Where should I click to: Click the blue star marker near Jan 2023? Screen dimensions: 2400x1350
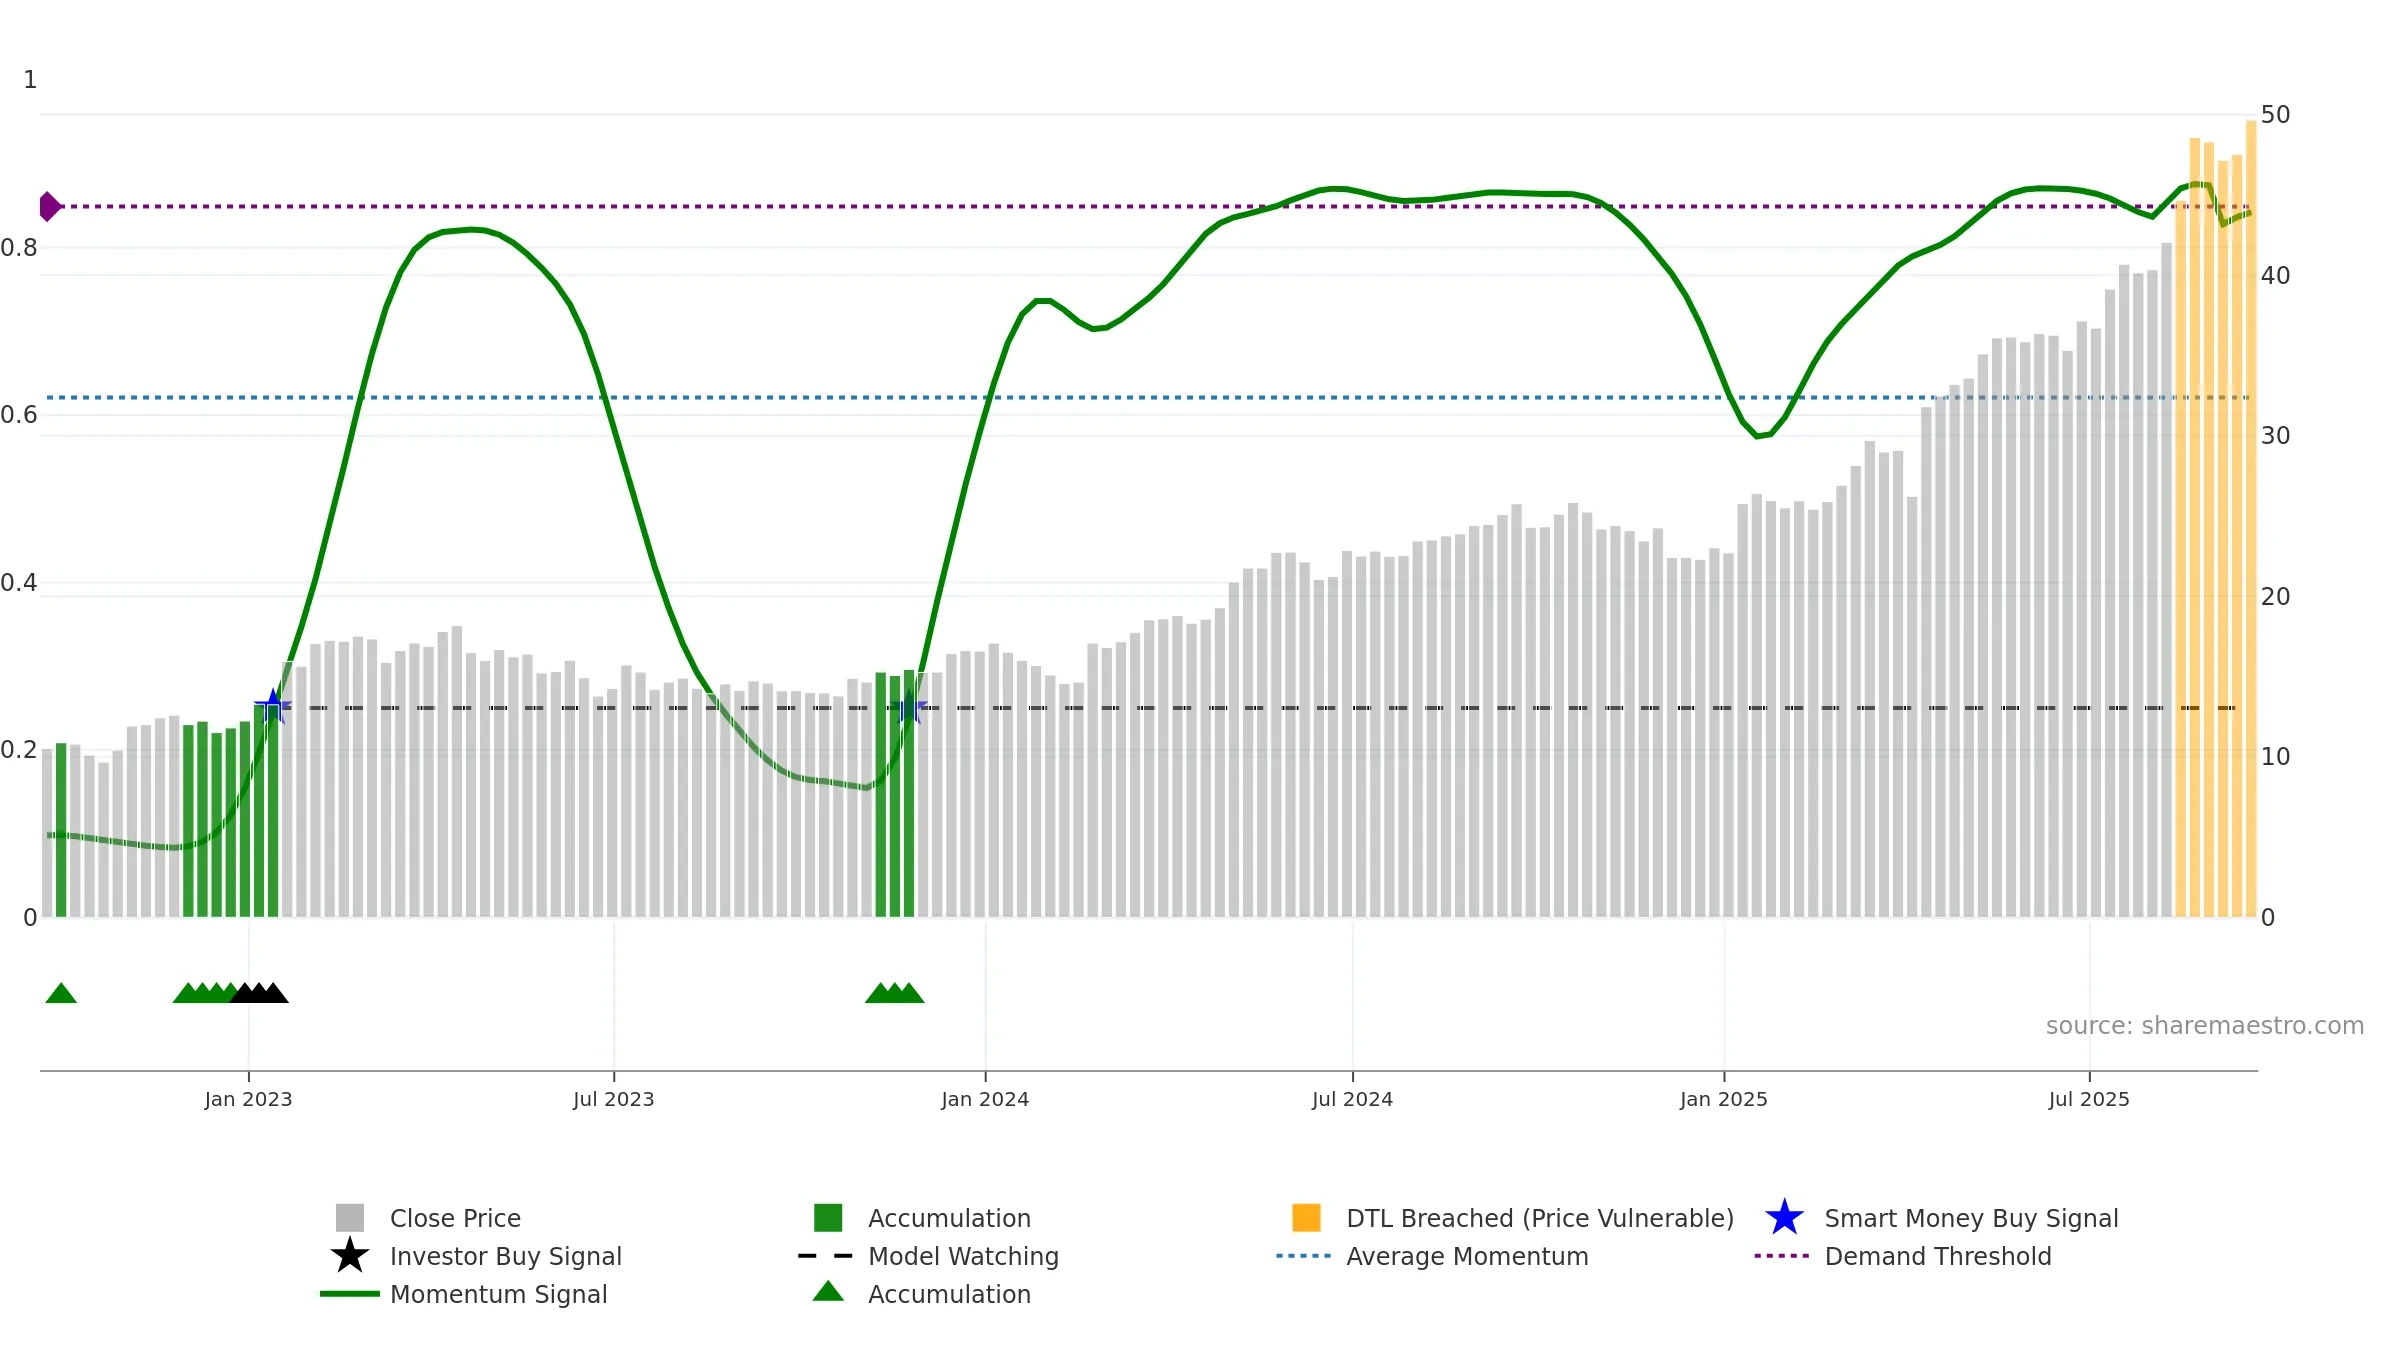click(x=273, y=707)
